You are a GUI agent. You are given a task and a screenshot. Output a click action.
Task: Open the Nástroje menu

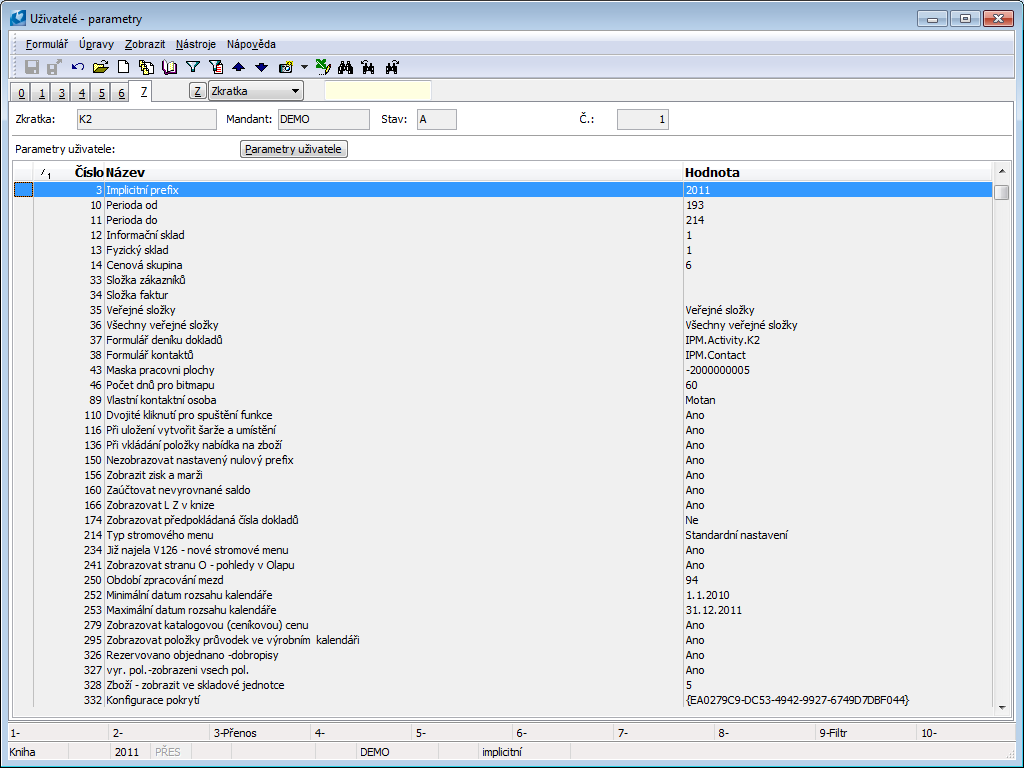(x=195, y=44)
